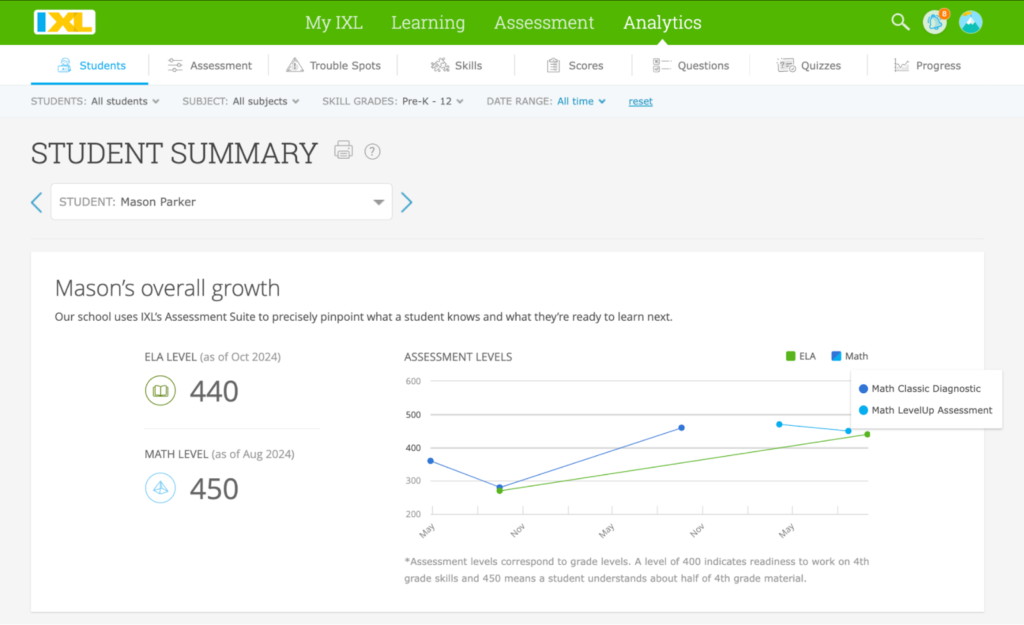Click the Scores clipboard icon
The height and width of the screenshot is (625, 1024).
click(x=553, y=65)
